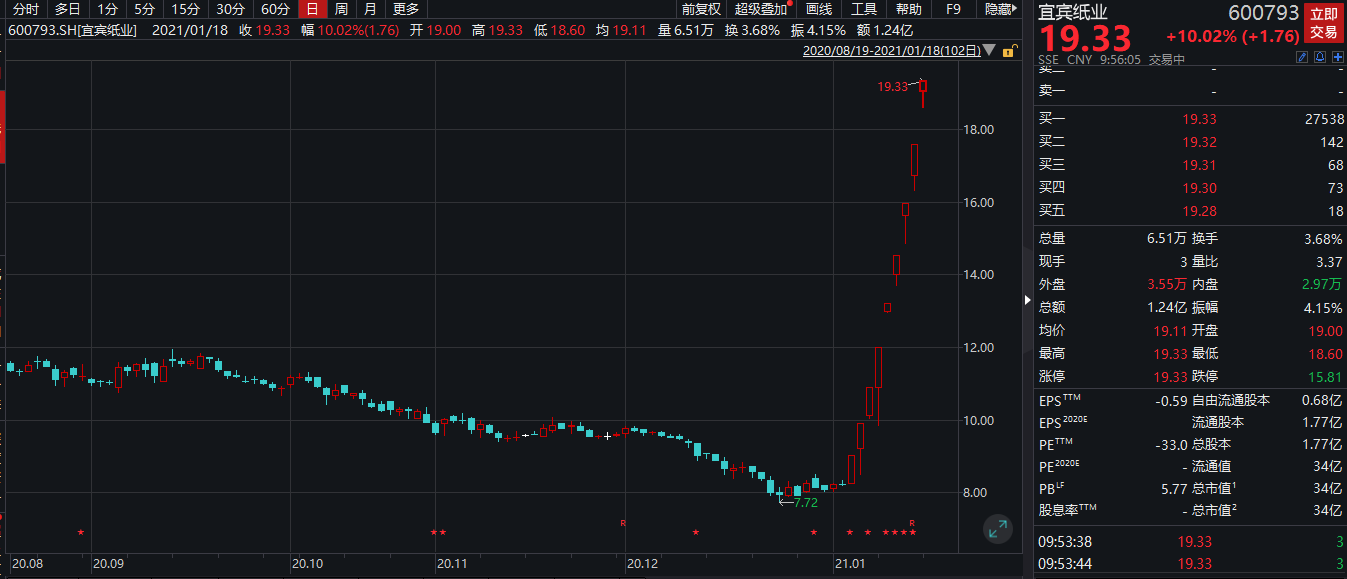The height and width of the screenshot is (579, 1347).
Task: Click the plus icon to add to watchlist
Action: tap(1337, 58)
